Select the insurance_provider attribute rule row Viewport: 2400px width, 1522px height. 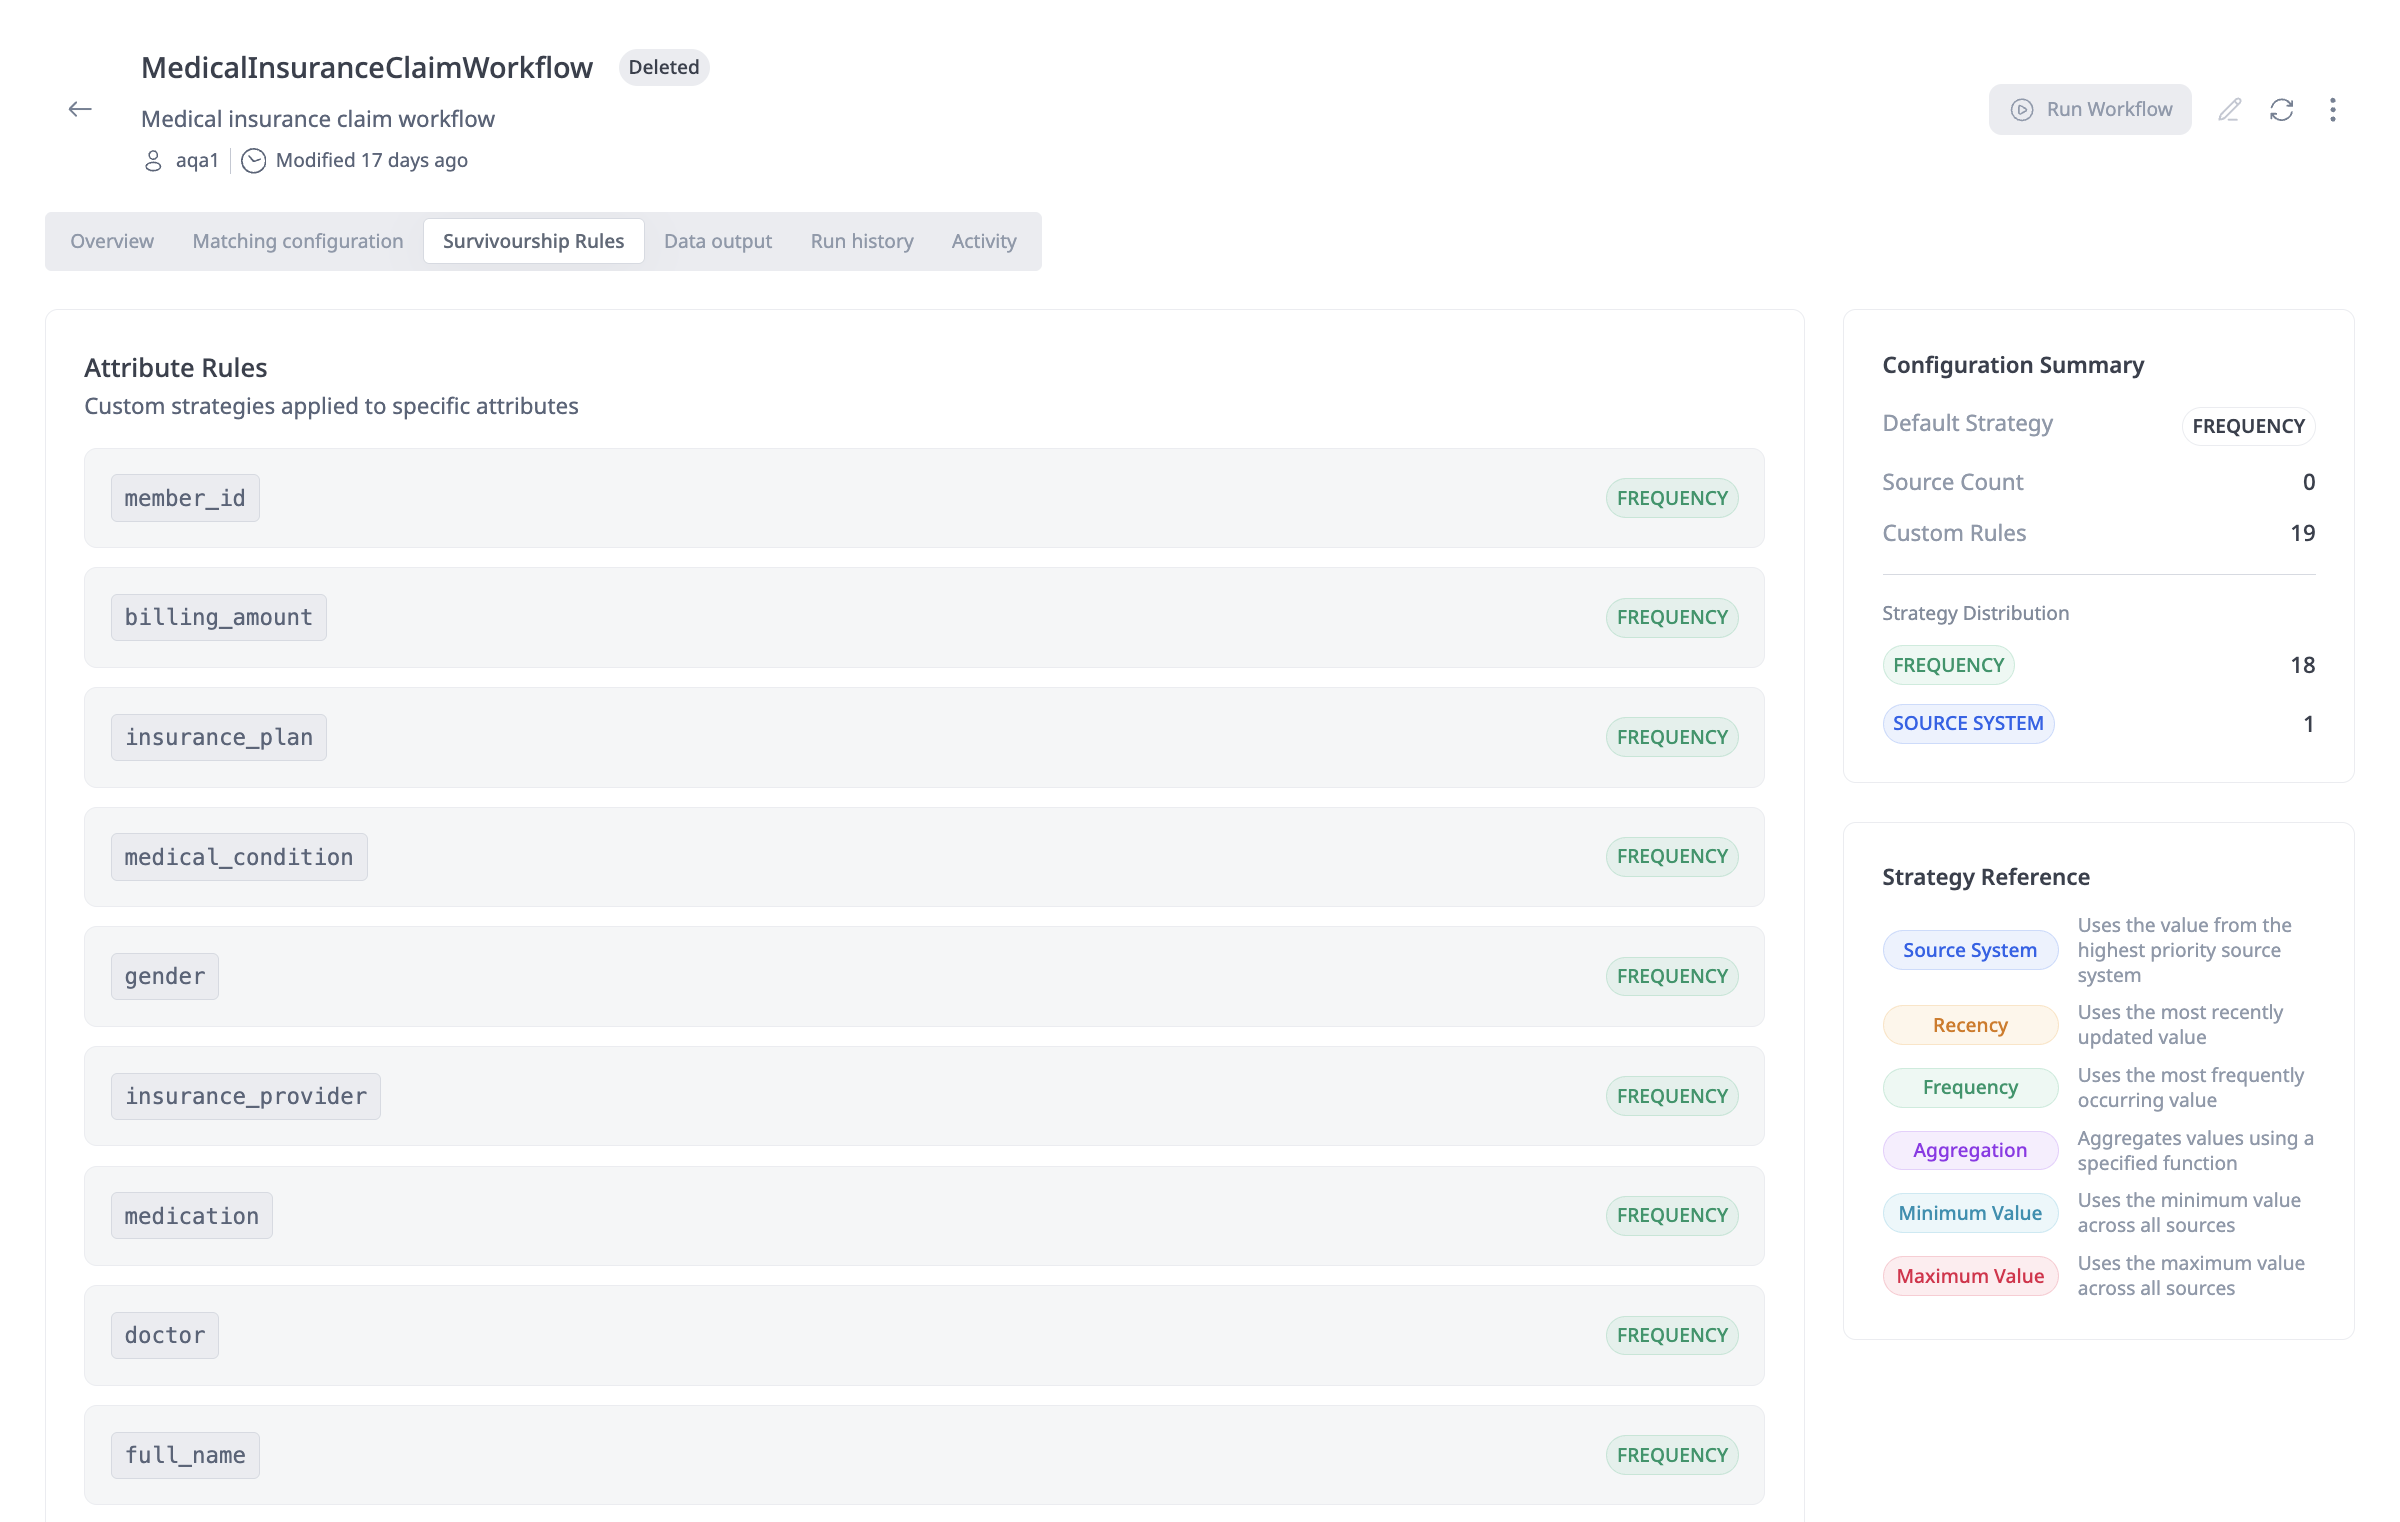pyautogui.click(x=923, y=1096)
